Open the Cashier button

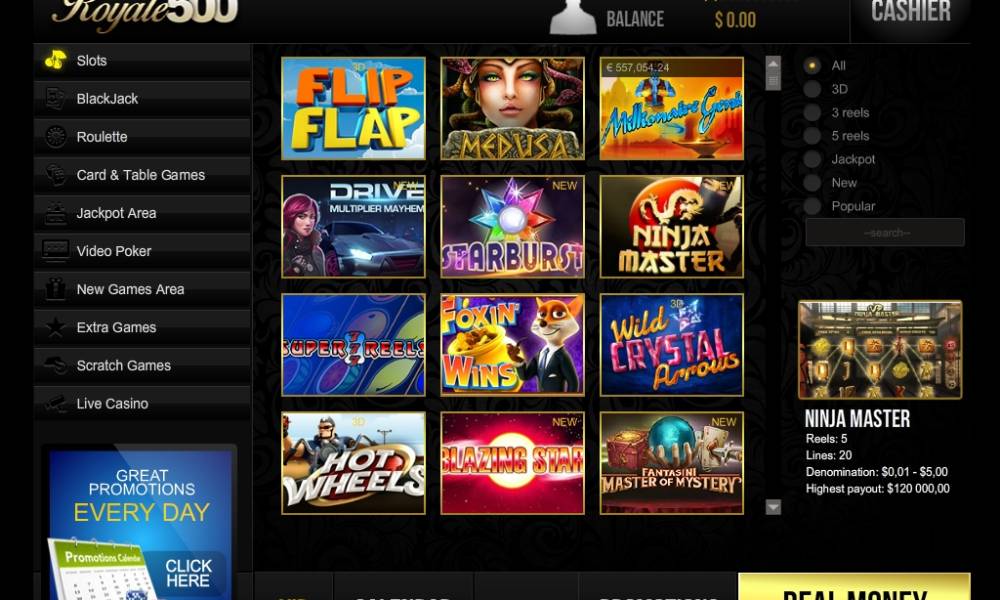(911, 13)
